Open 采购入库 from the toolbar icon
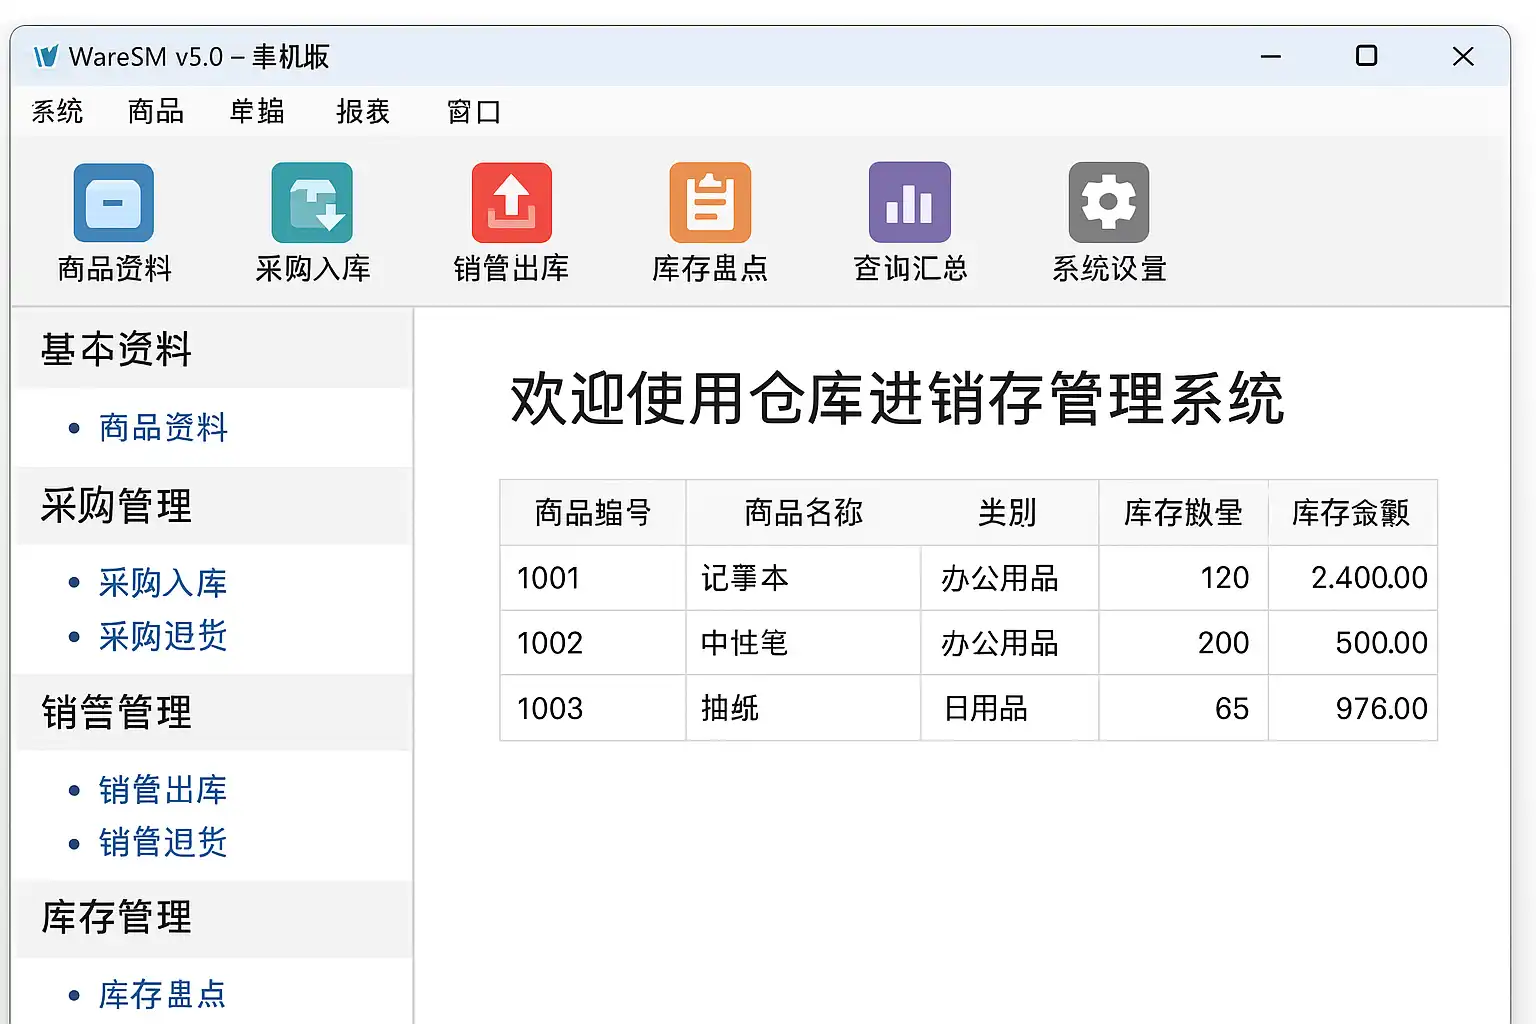Viewport: 1536px width, 1024px height. 312,203
